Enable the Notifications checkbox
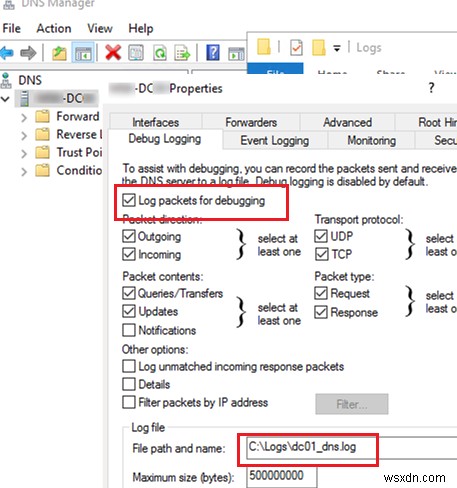The image size is (457, 488). coord(129,330)
